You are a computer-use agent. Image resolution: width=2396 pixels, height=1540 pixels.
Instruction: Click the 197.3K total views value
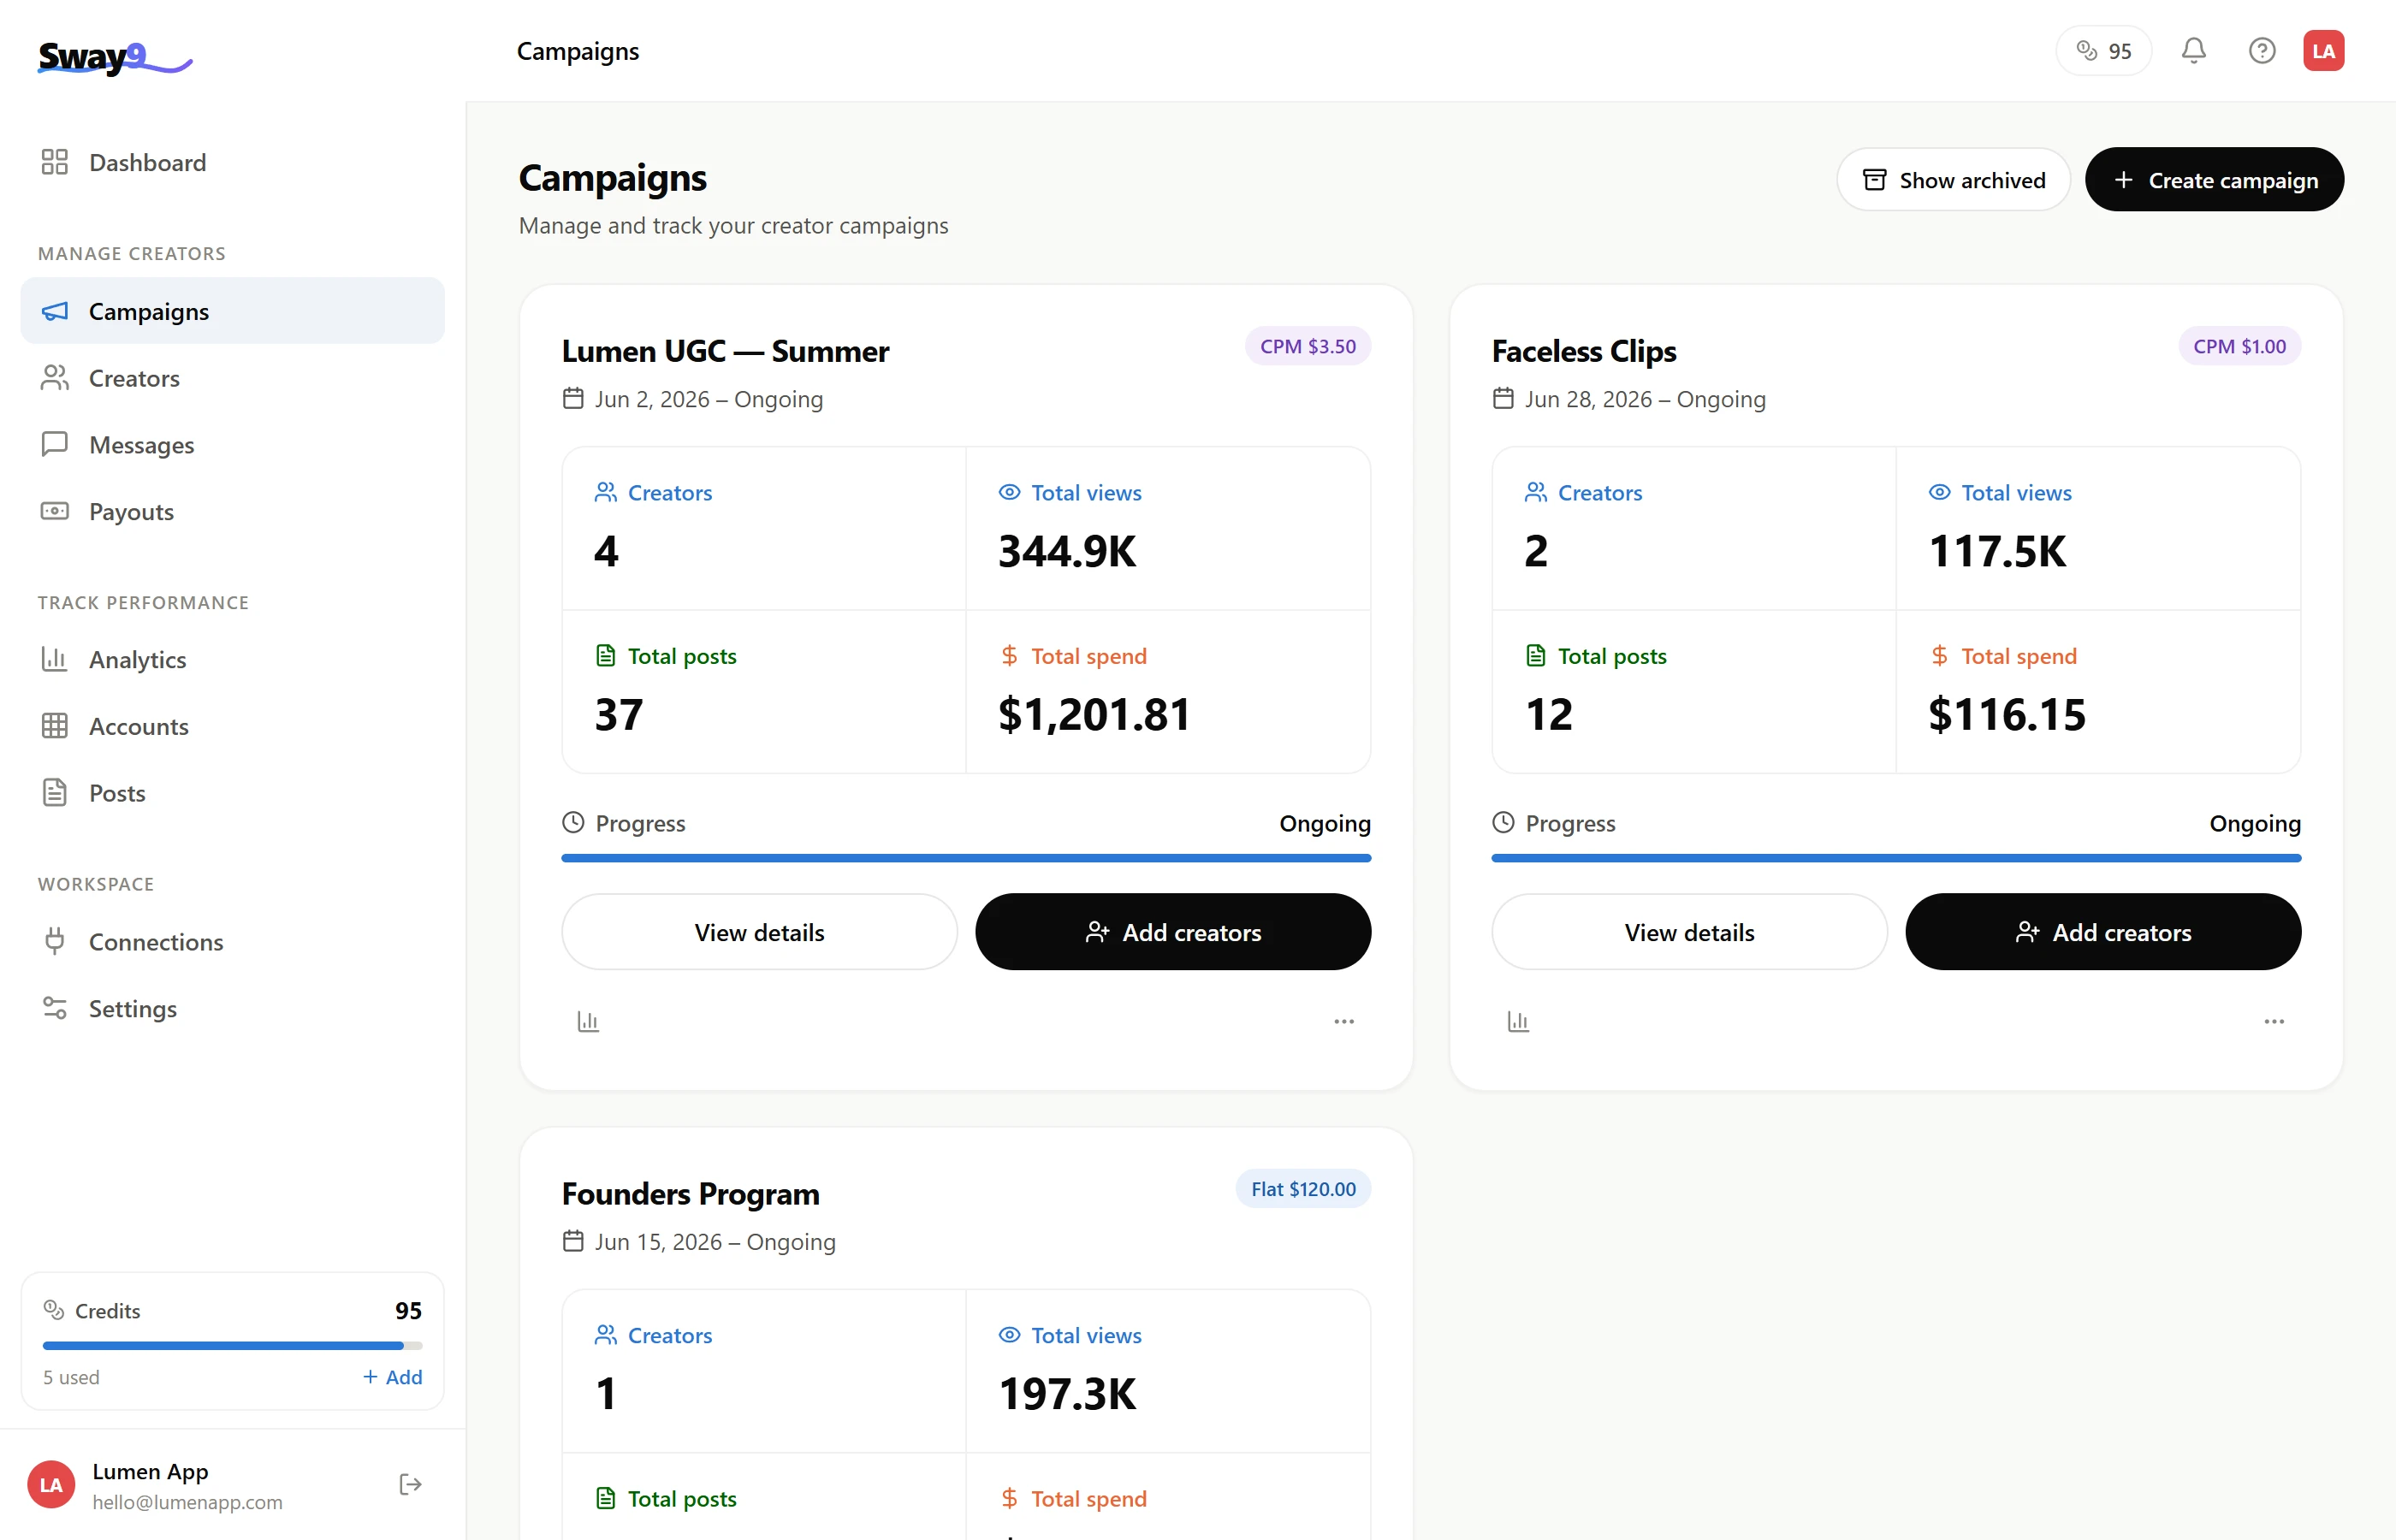click(1067, 1394)
